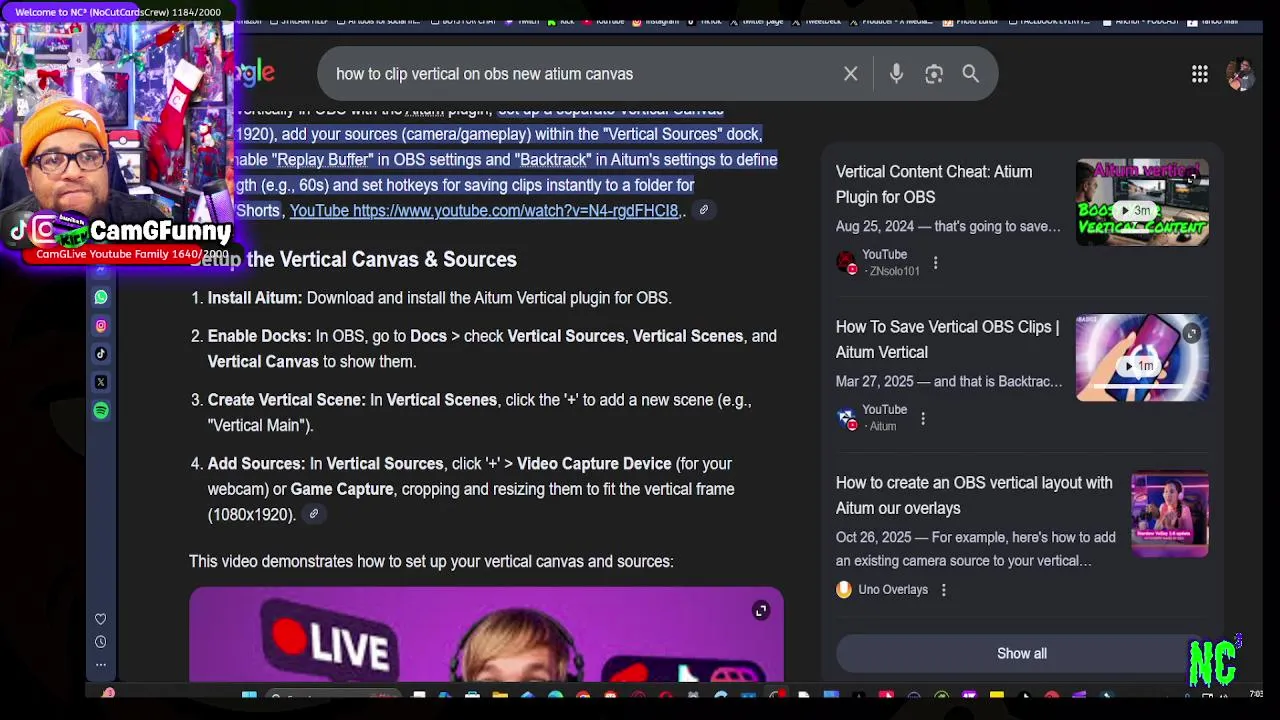Click the 'Video Capture Device' bold text
Screen dimensions: 1280x720
594,464
